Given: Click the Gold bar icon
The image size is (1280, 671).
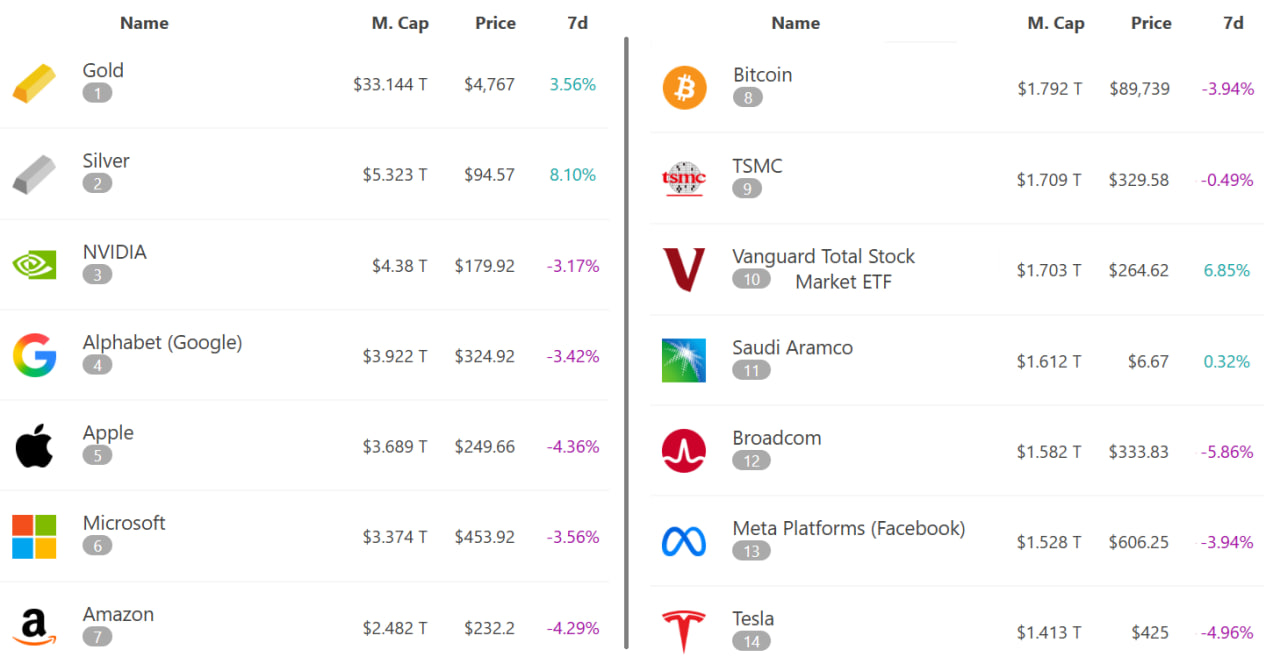Looking at the screenshot, I should (x=34, y=83).
